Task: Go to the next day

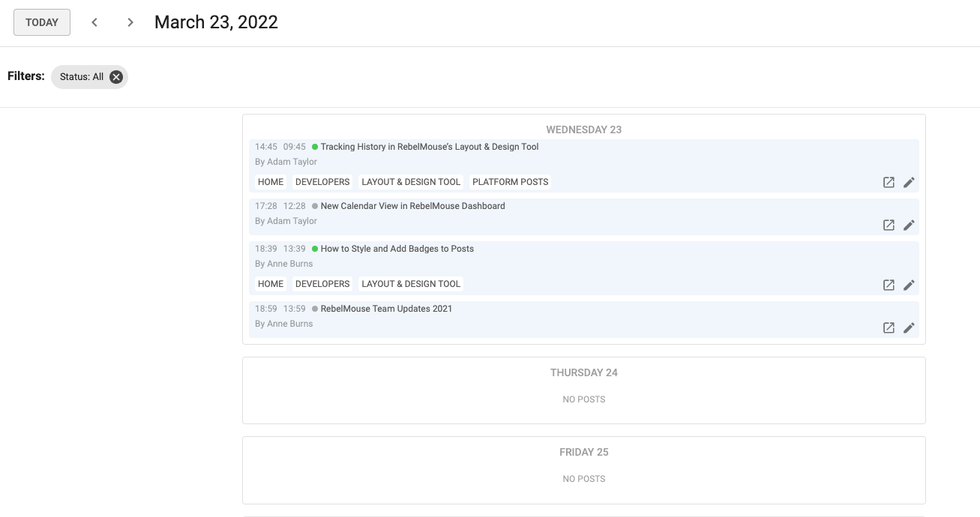Action: 130,22
